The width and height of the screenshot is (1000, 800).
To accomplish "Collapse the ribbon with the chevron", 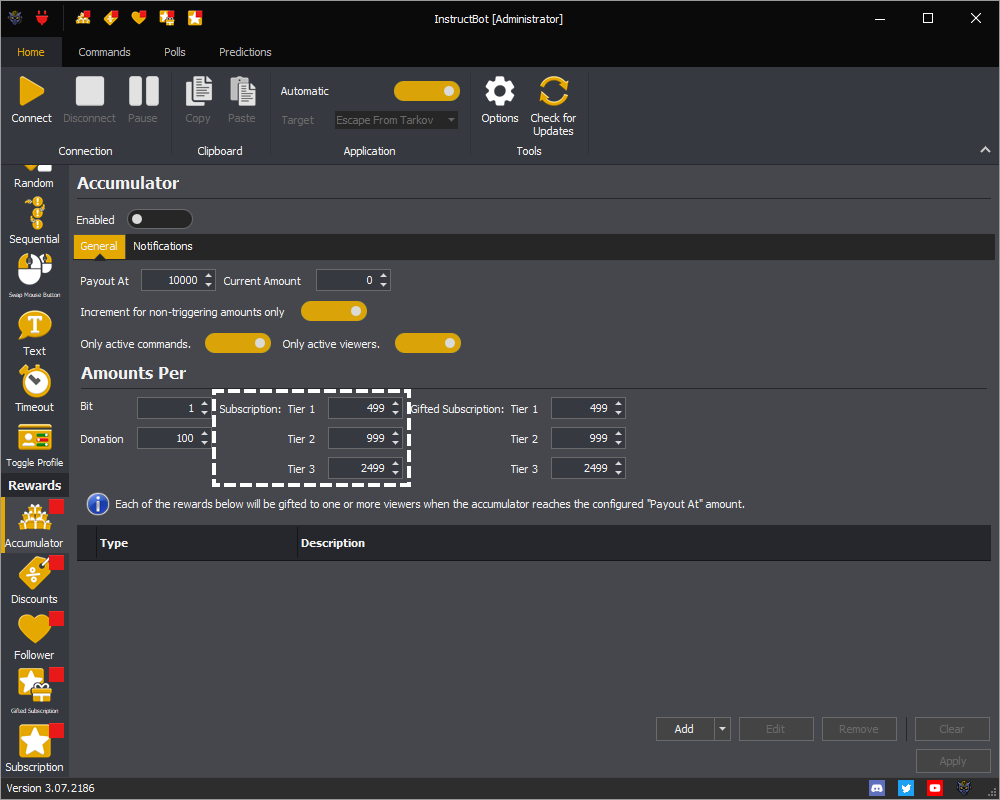I will click(x=985, y=150).
